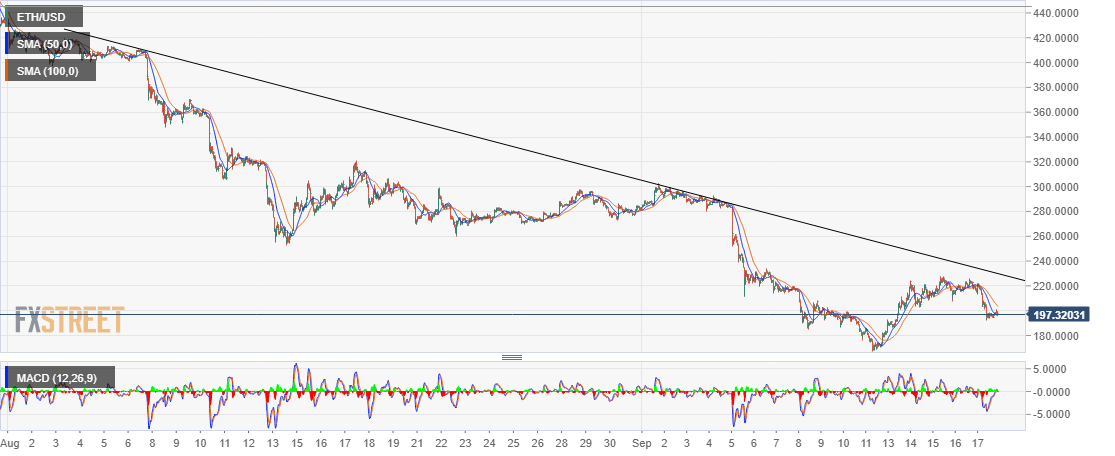The width and height of the screenshot is (1115, 456).
Task: Click the 180.0000 price axis label
Action: point(1060,336)
